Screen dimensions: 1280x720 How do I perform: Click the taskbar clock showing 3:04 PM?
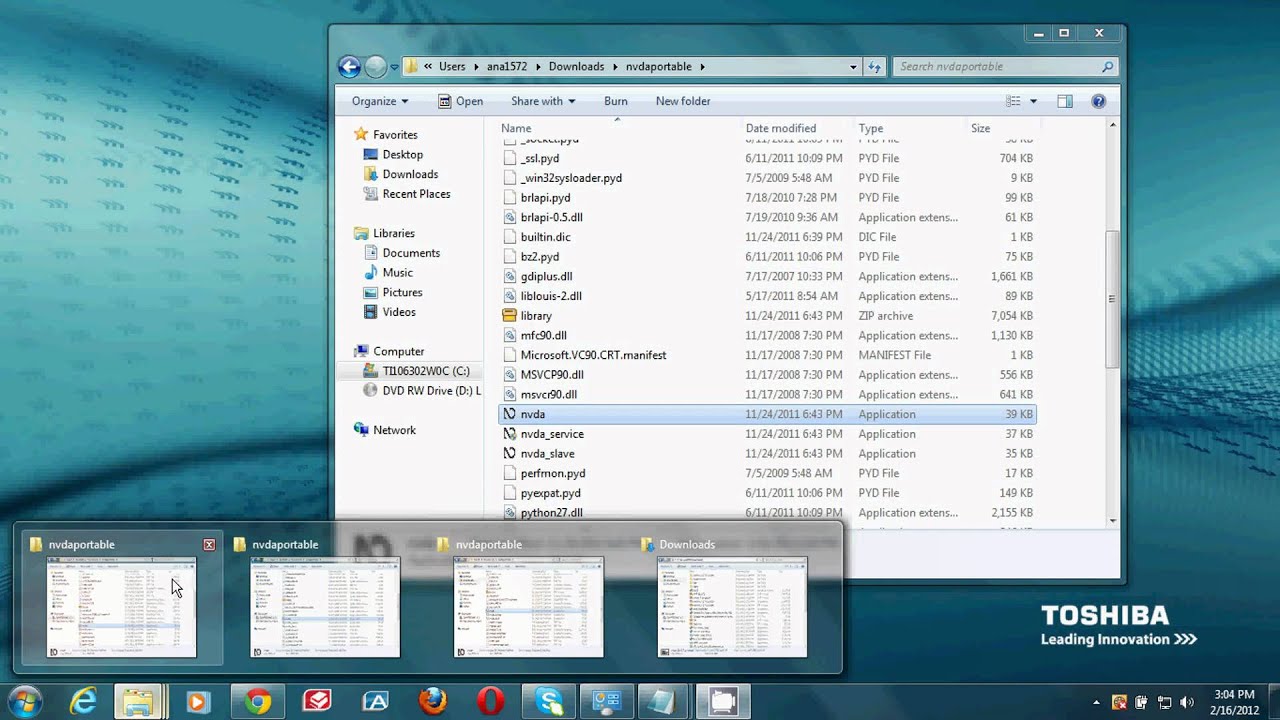coord(1234,702)
